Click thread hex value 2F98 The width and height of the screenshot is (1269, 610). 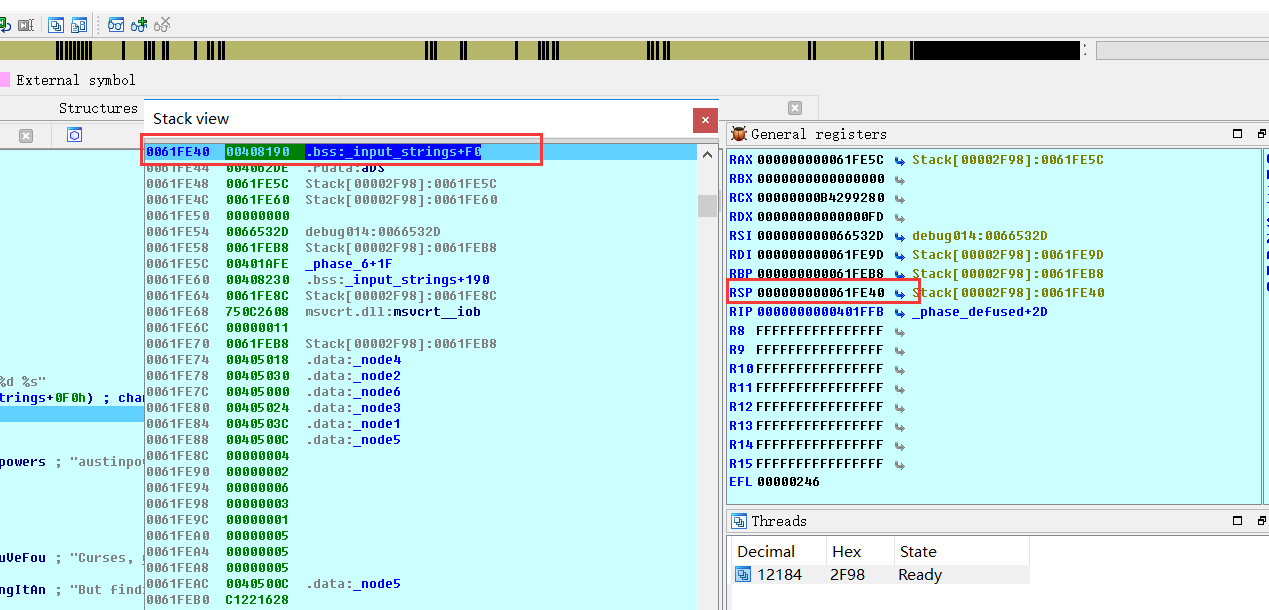tap(846, 575)
